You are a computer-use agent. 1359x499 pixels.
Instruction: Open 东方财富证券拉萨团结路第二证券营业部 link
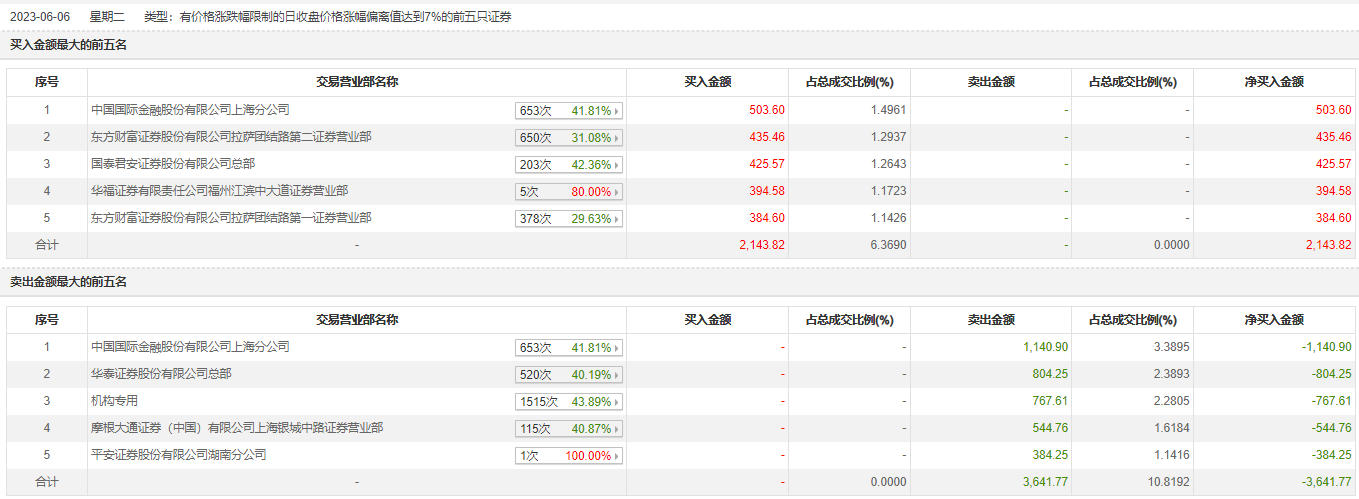coord(224,137)
